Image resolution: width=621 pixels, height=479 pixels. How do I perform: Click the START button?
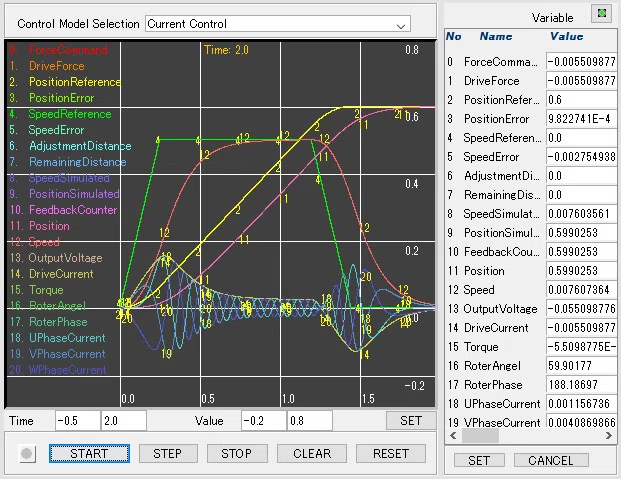[89, 453]
